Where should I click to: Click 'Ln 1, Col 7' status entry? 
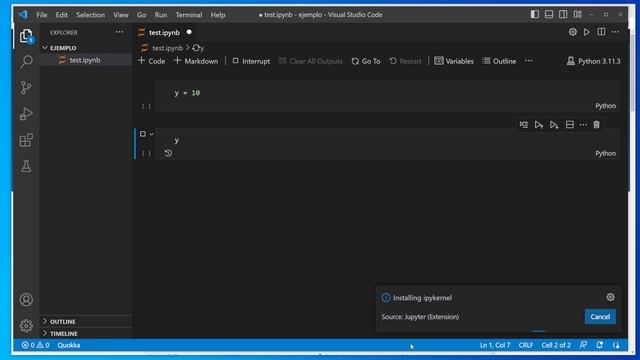[495, 345]
